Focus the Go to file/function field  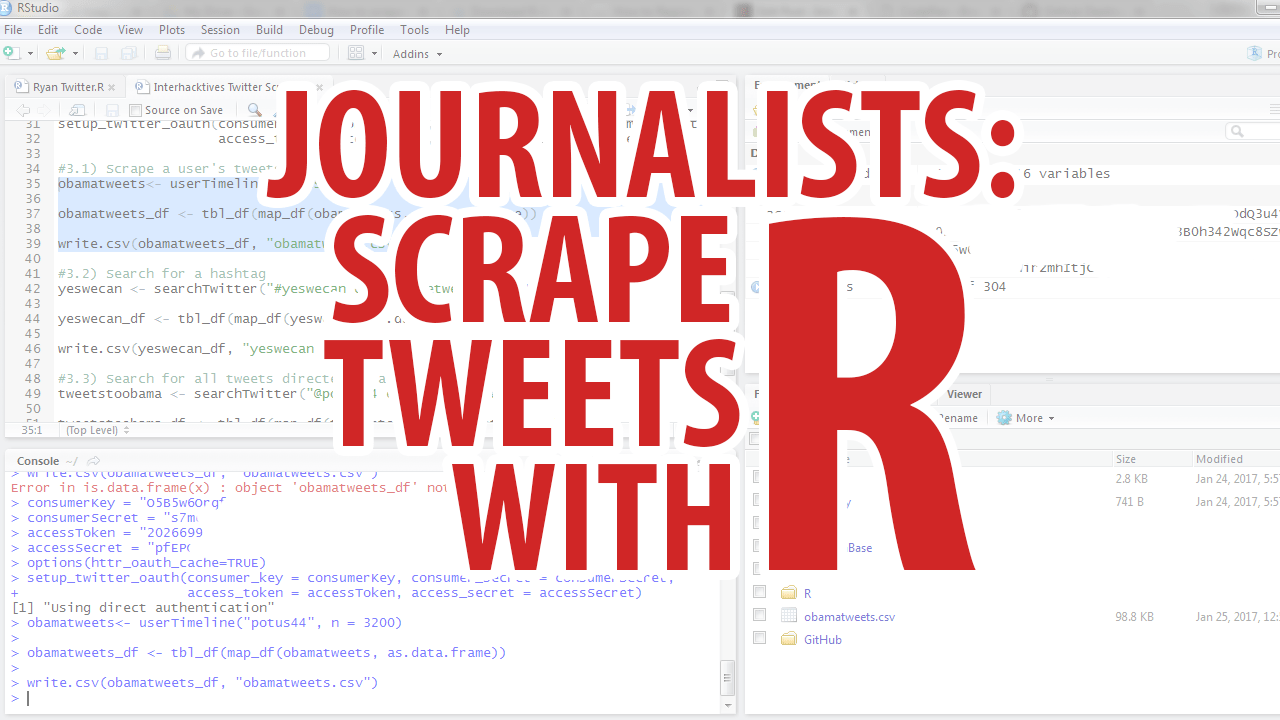(x=257, y=53)
